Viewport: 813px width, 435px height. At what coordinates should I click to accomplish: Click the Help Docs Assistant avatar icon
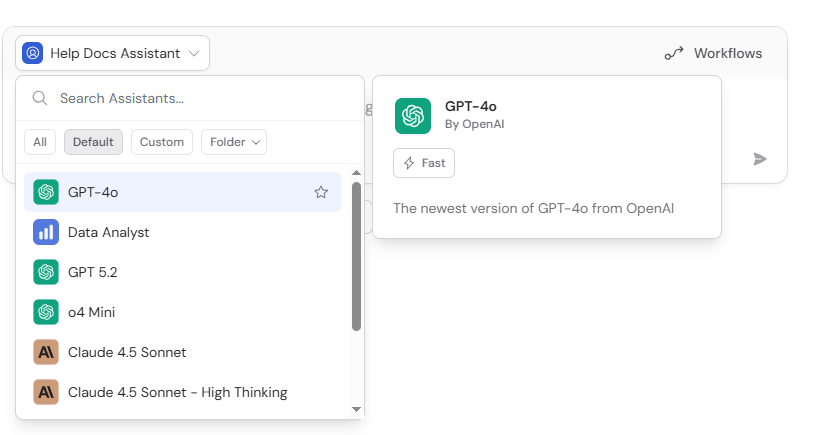[x=33, y=53]
